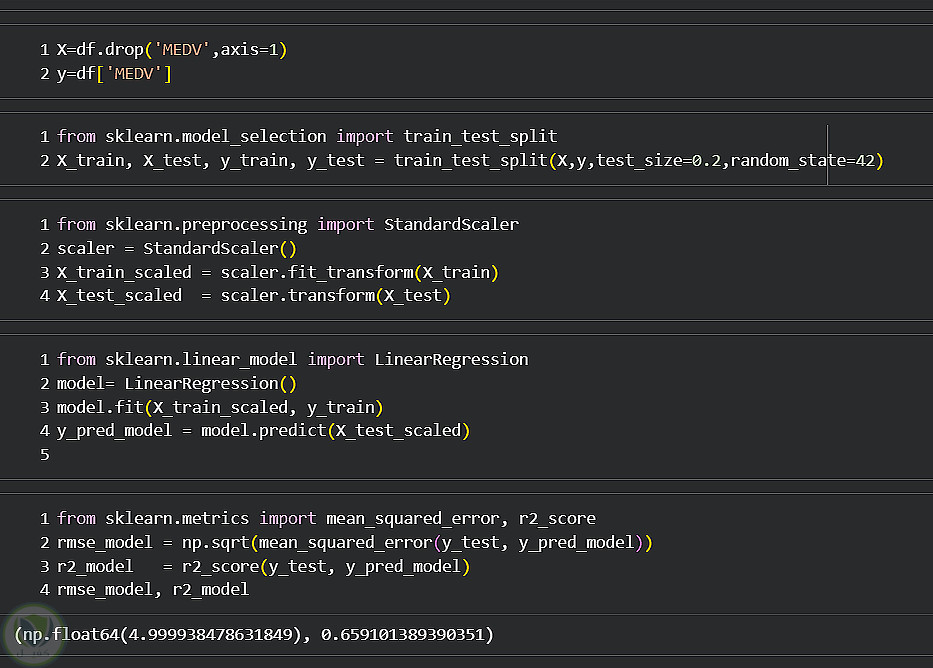This screenshot has width=933, height=668.
Task: Click the StandardScaler import line
Action: coord(288,224)
